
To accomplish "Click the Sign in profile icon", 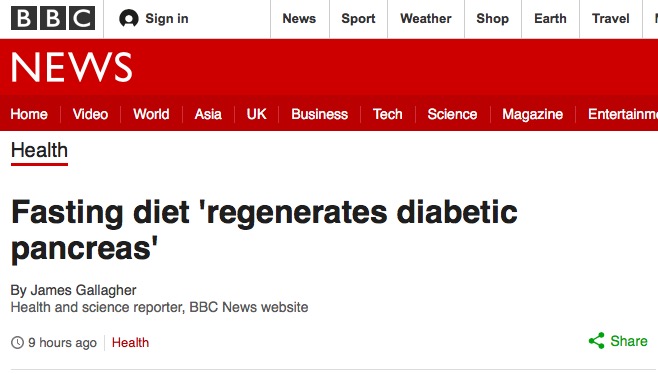I will [x=128, y=18].
